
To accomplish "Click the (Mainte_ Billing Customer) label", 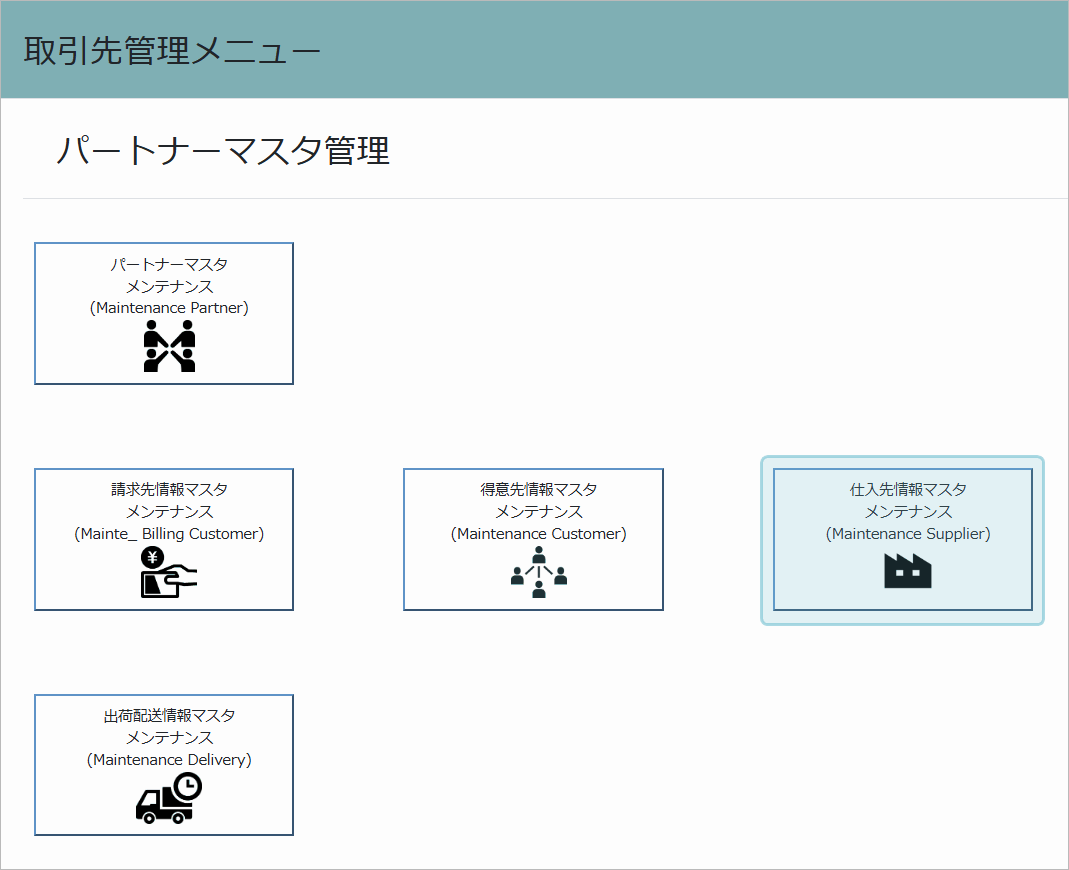I will [x=169, y=534].
